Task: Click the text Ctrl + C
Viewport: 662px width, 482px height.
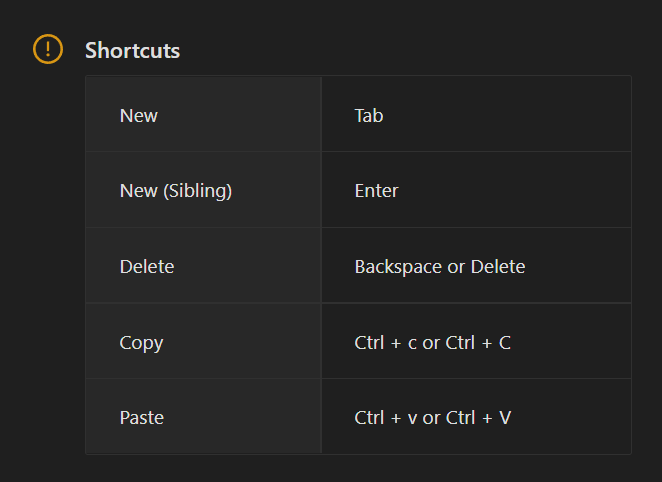Action: [478, 342]
